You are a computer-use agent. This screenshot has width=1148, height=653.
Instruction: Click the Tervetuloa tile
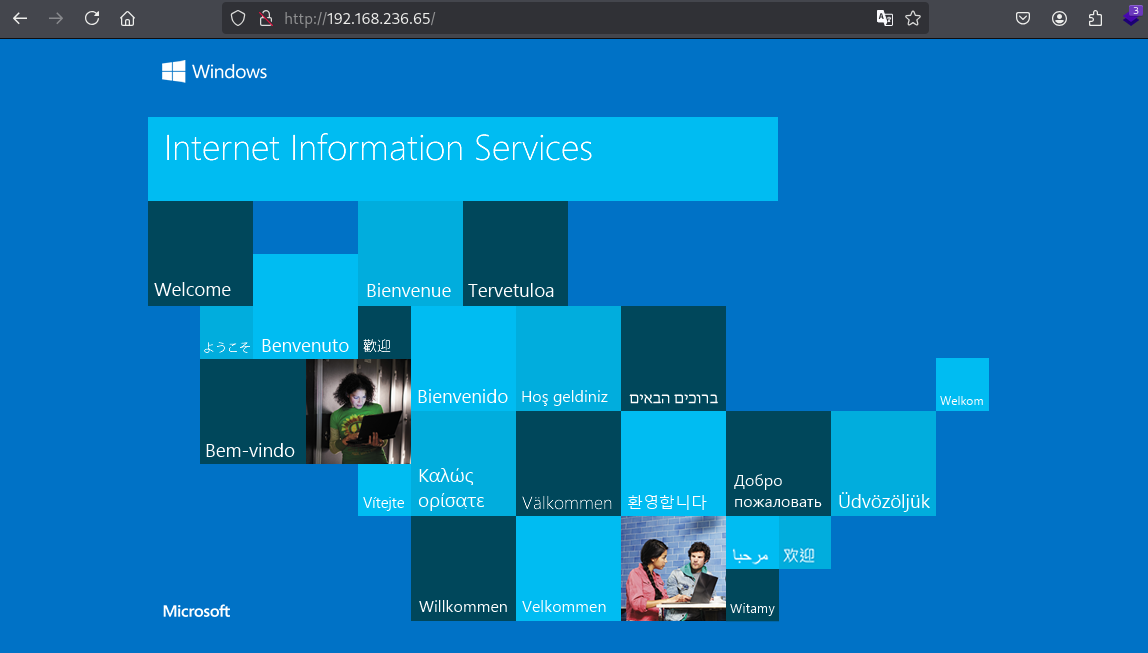click(515, 253)
